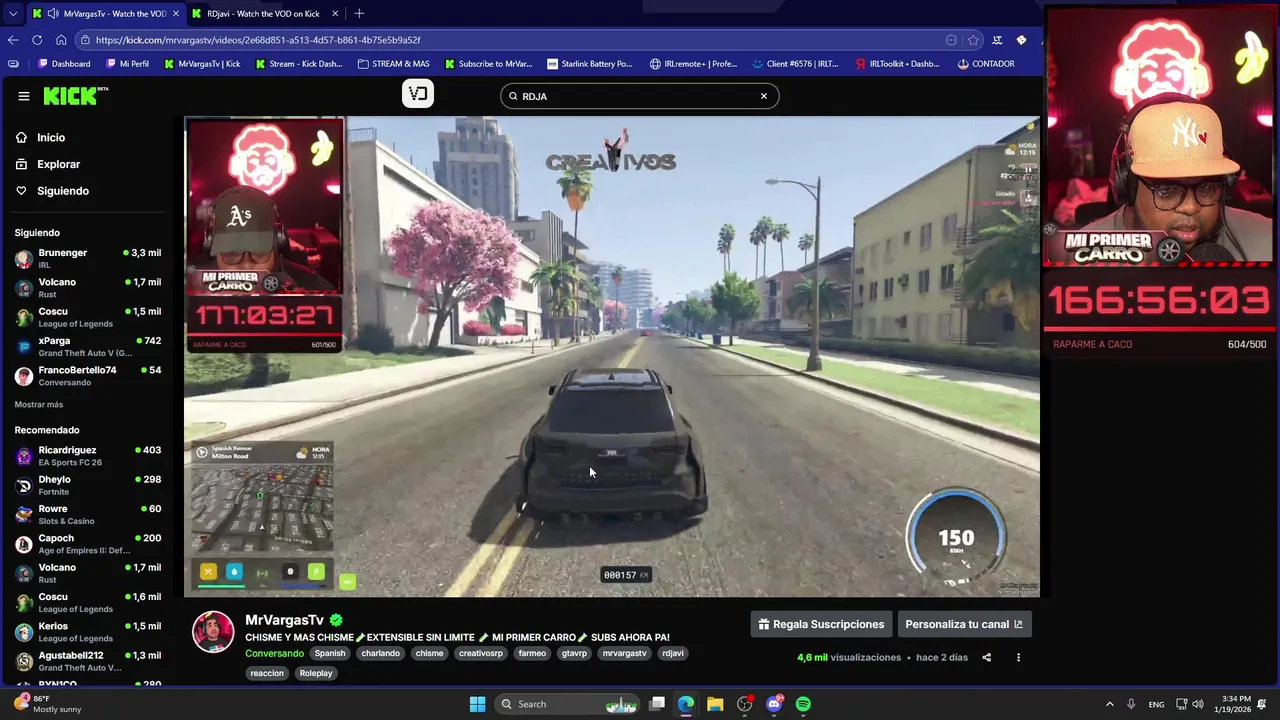Open recommended channel Capoch
Screen dimensions: 1280x720
pos(88,544)
